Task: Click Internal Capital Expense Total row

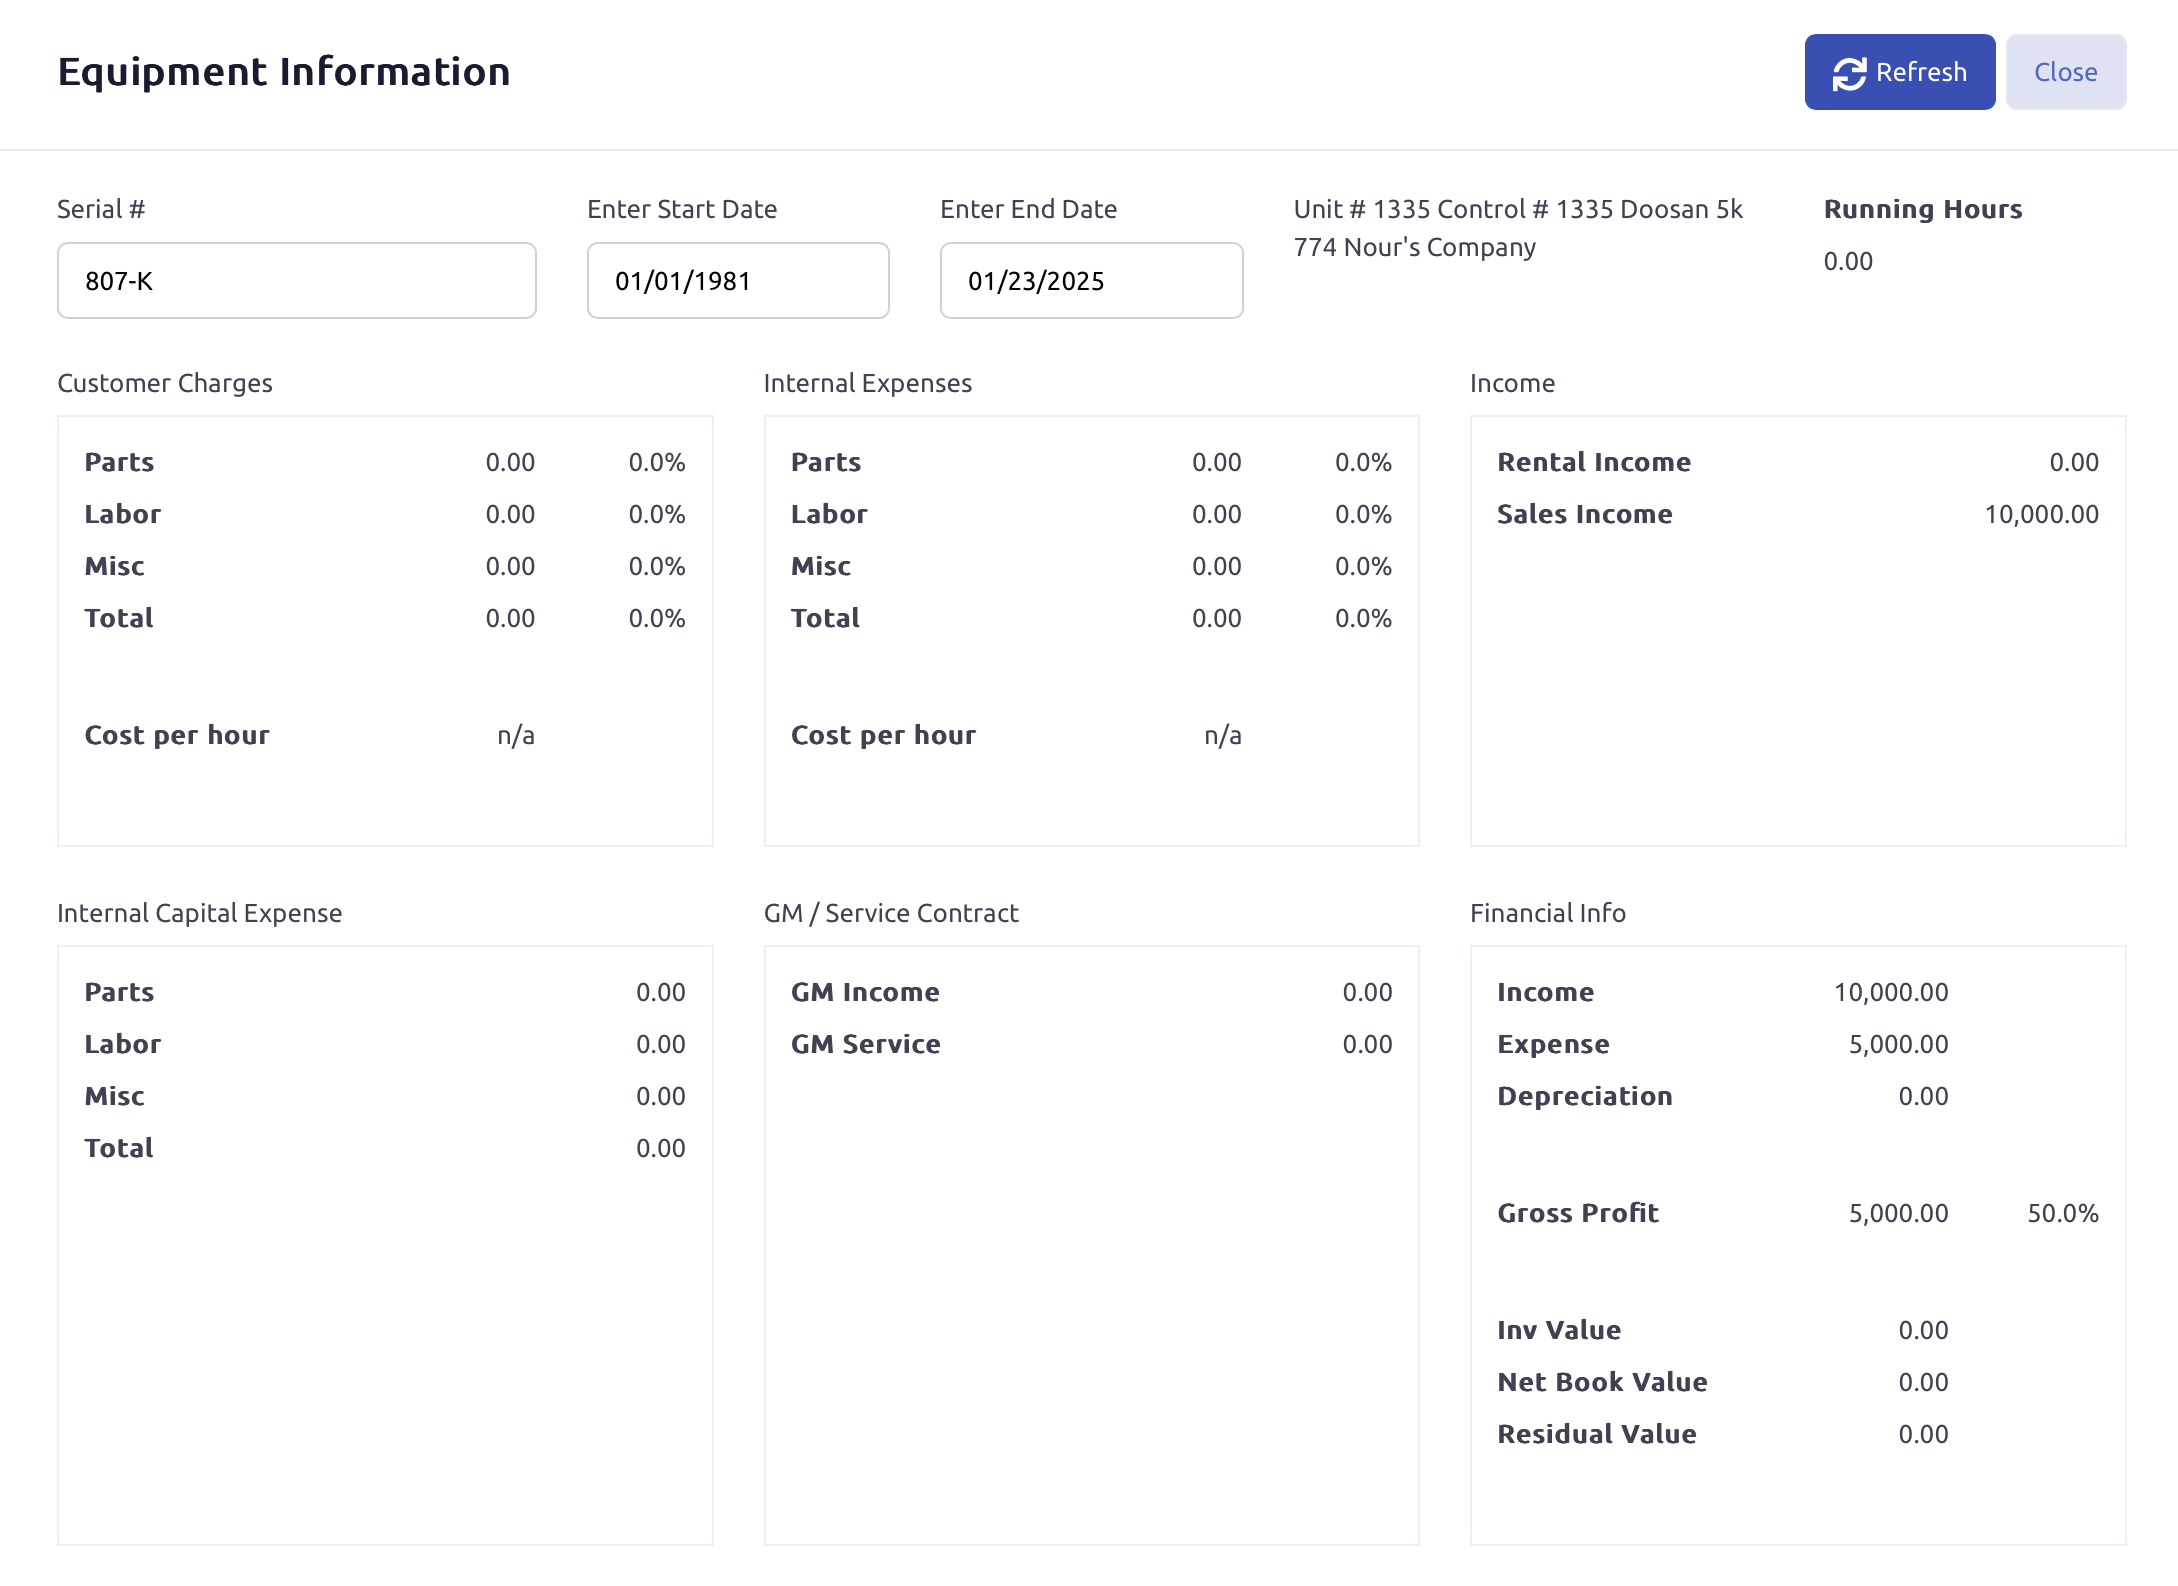Action: (119, 1149)
